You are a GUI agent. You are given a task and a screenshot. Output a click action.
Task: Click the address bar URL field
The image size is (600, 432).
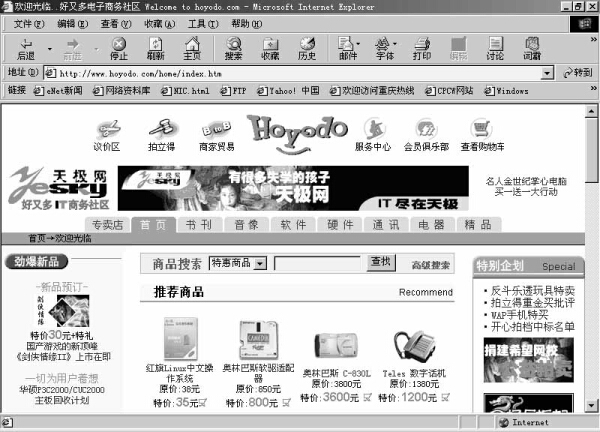click(293, 73)
